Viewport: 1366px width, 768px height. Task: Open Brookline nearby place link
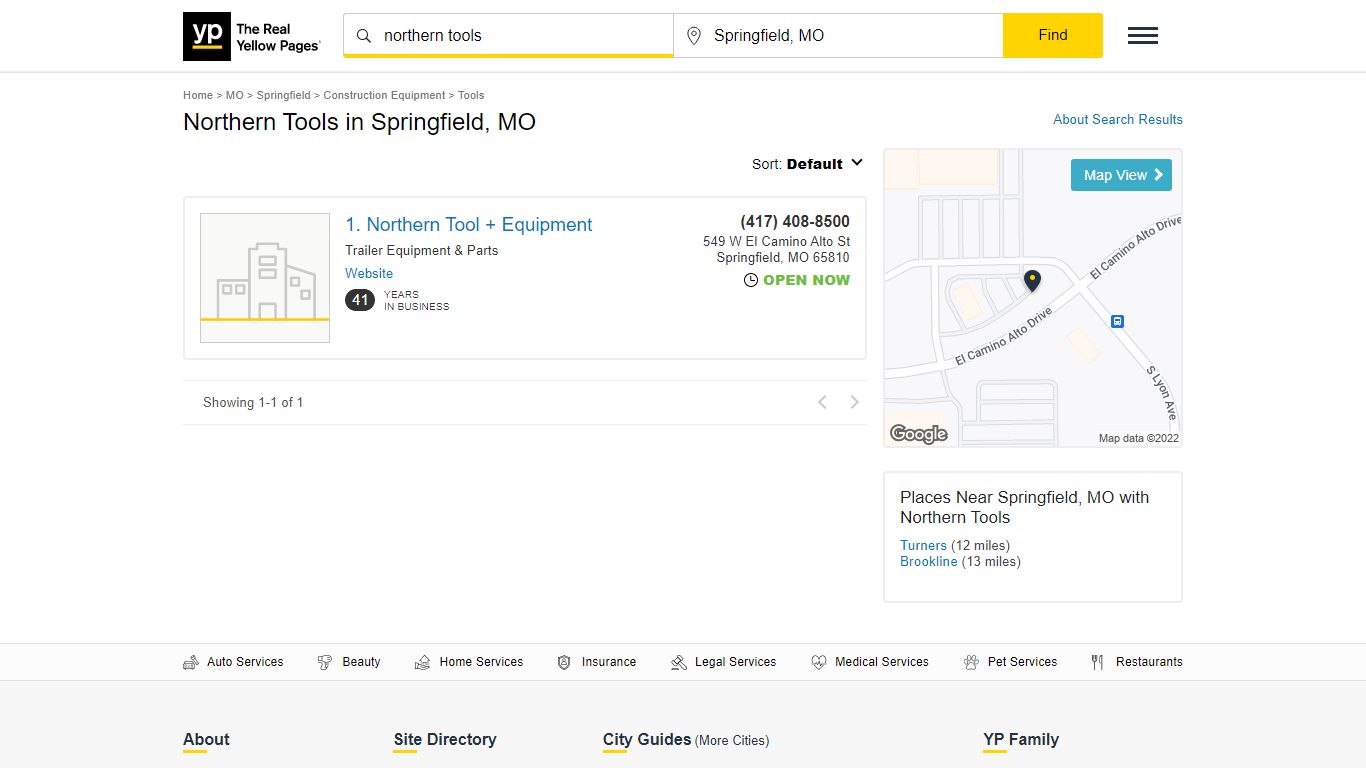(x=929, y=561)
